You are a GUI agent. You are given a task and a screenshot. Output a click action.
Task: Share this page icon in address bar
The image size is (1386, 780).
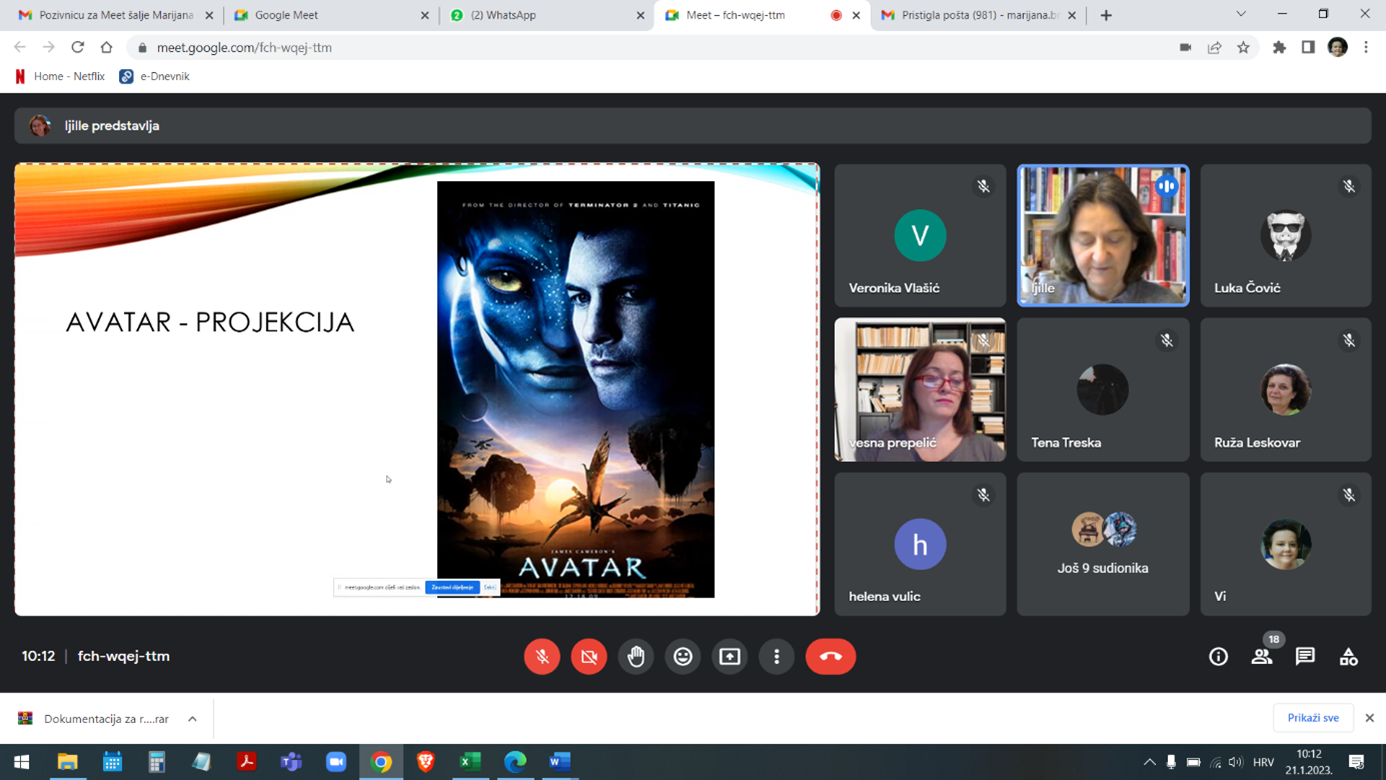pos(1214,47)
